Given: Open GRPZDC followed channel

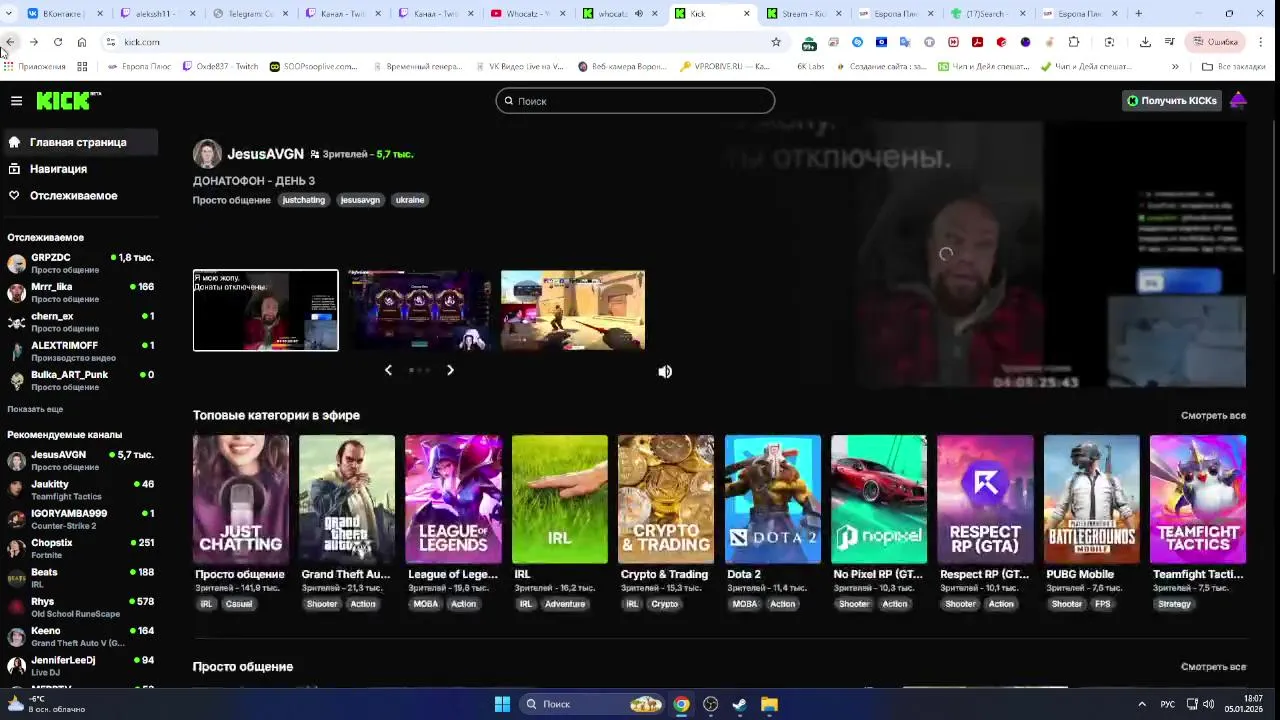Looking at the screenshot, I should coord(80,263).
